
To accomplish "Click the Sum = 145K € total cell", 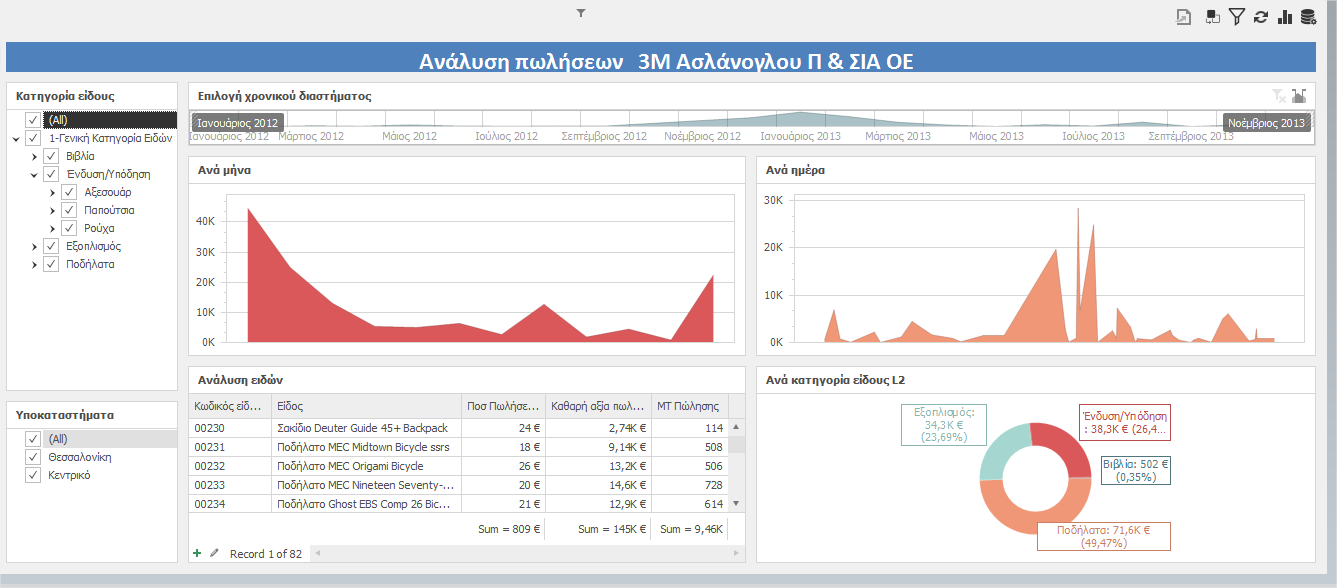I will (614, 529).
